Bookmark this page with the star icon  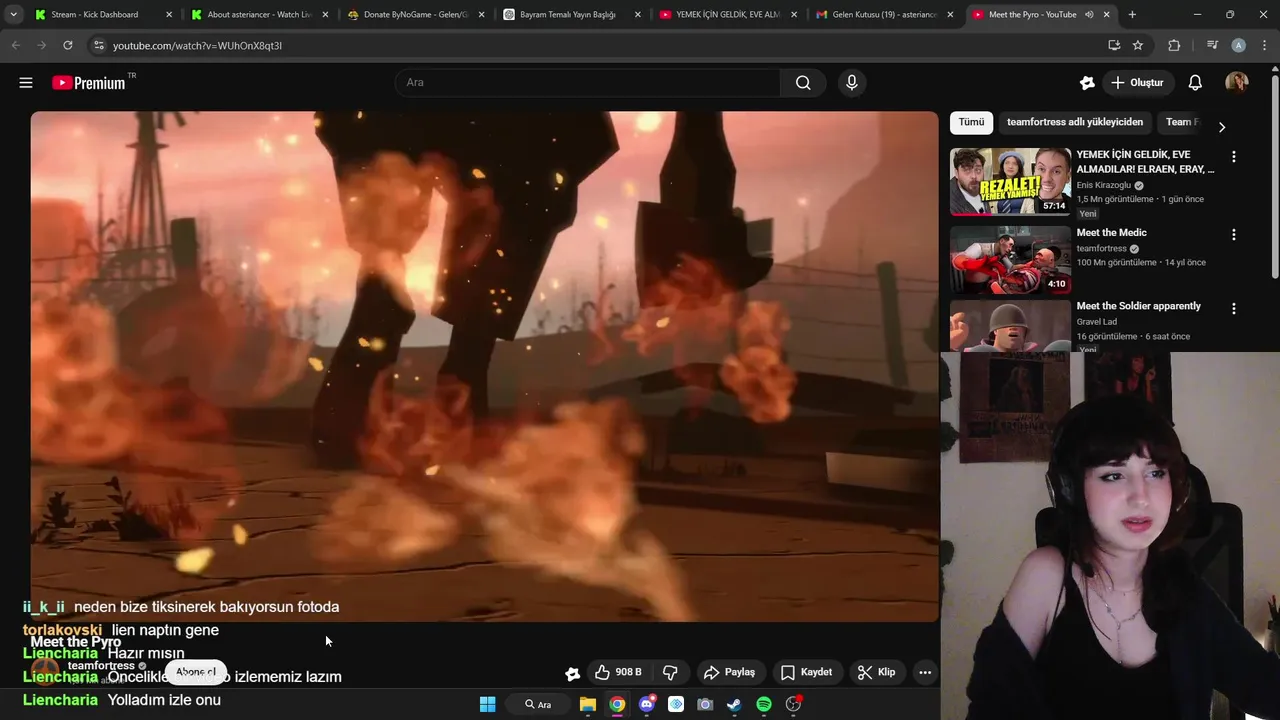pos(1138,45)
